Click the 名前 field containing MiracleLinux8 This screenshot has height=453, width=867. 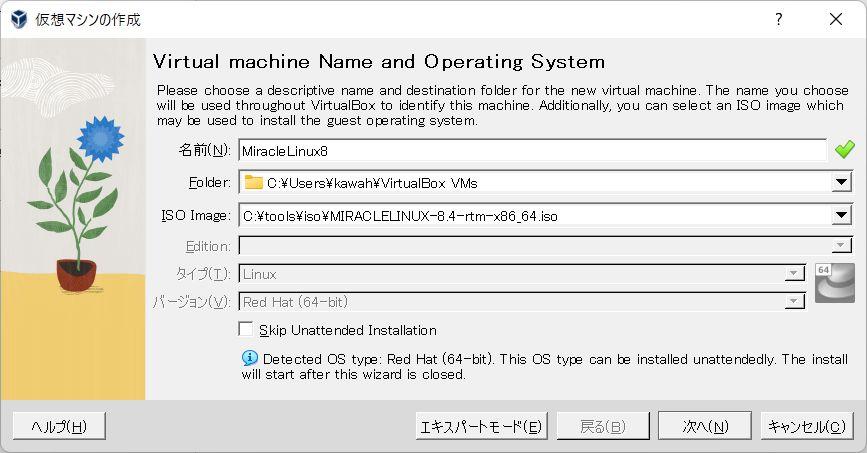point(532,150)
